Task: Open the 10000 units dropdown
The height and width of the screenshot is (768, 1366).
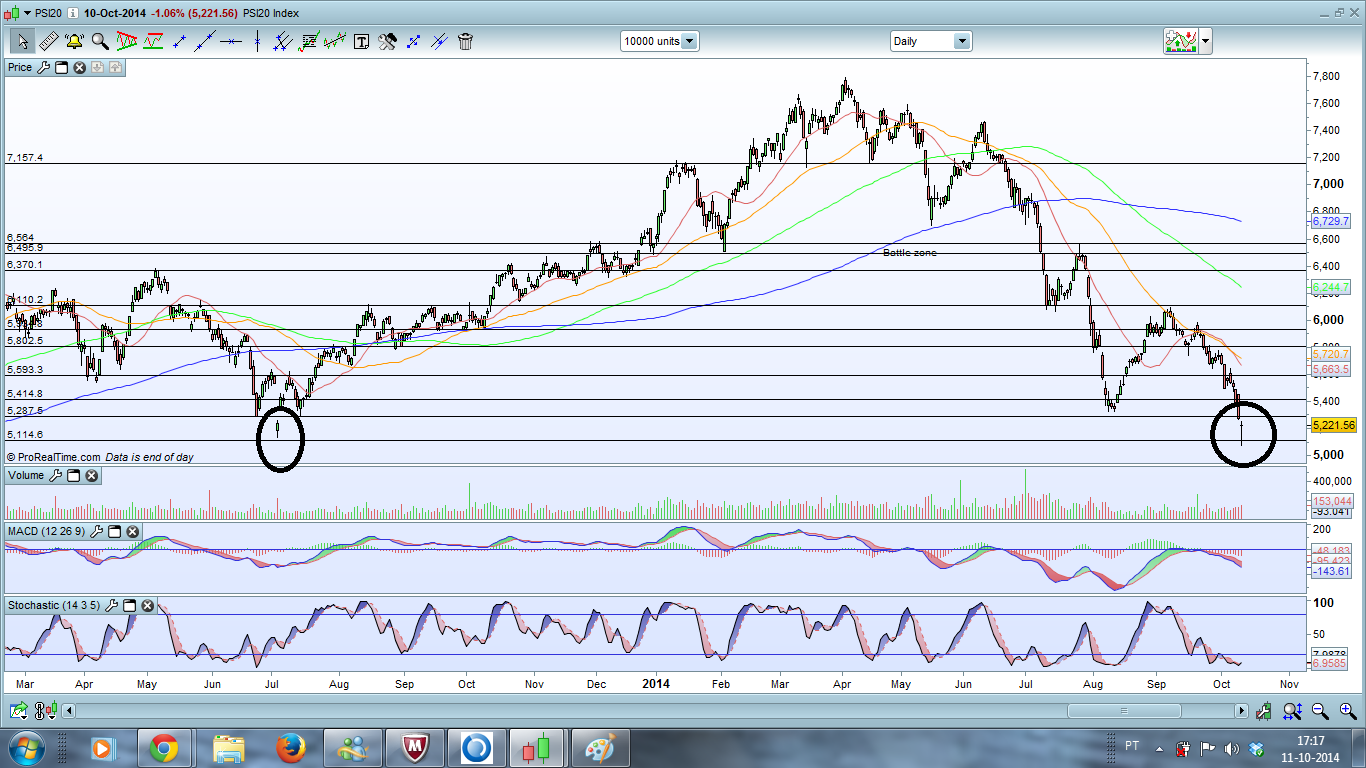Action: point(688,41)
